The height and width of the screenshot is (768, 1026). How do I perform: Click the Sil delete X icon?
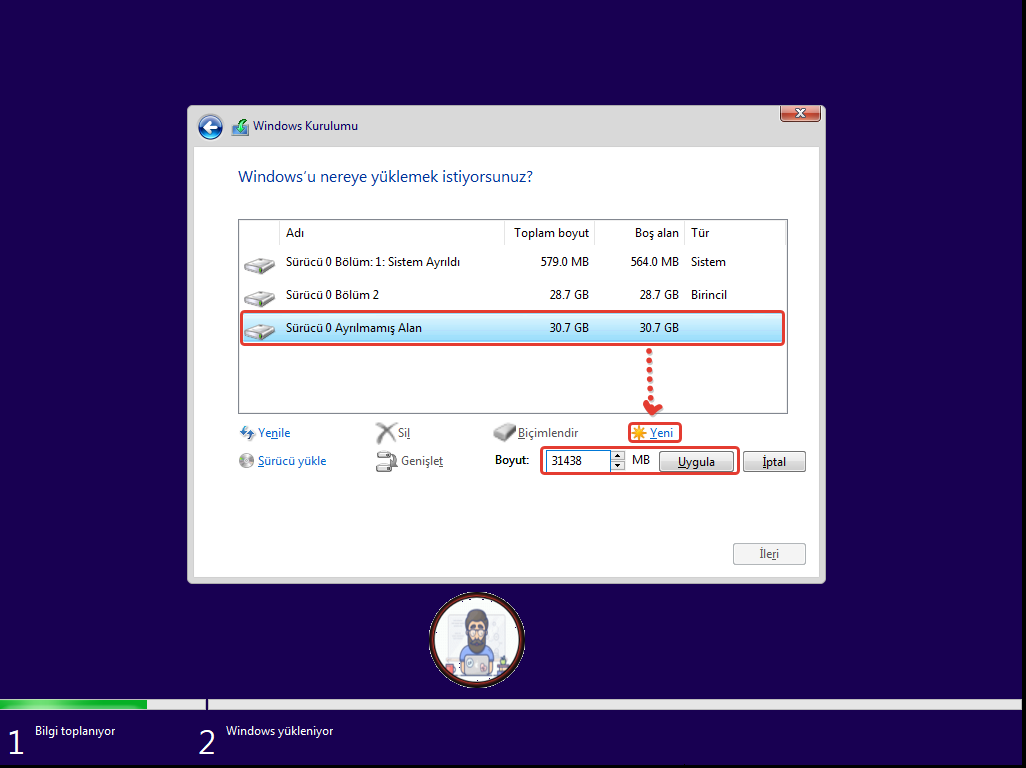point(385,432)
